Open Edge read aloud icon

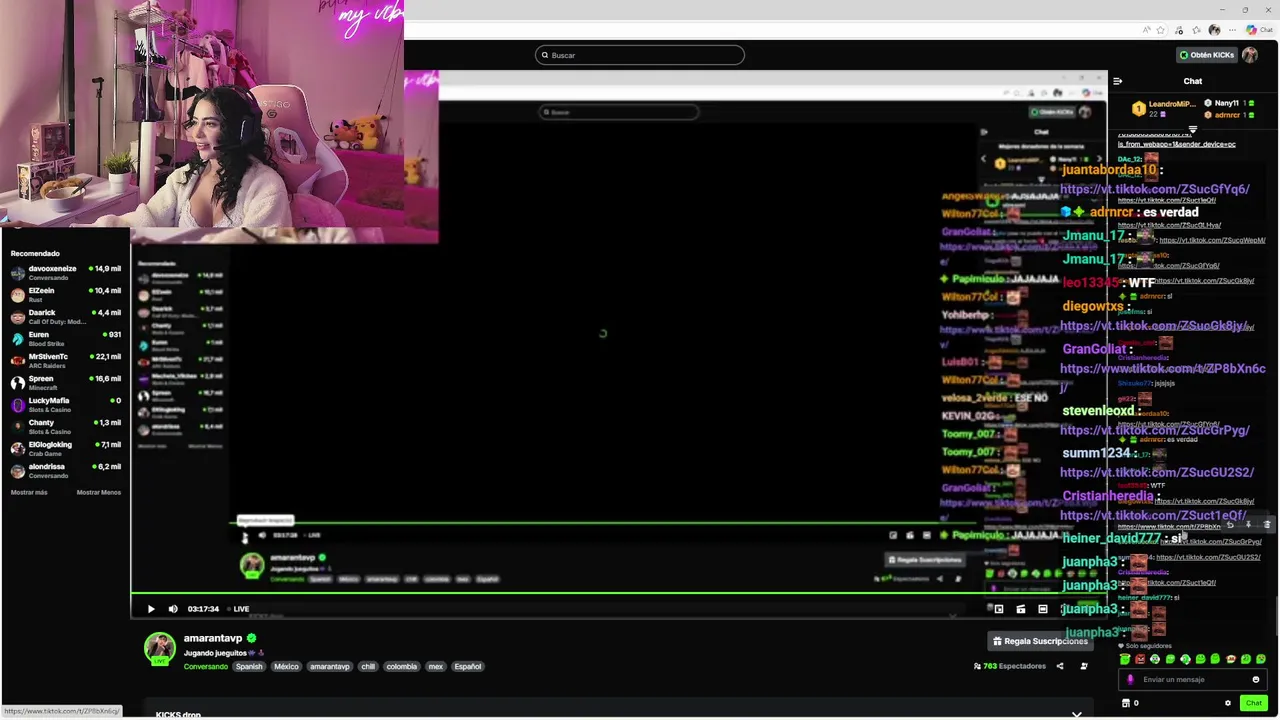[1147, 30]
